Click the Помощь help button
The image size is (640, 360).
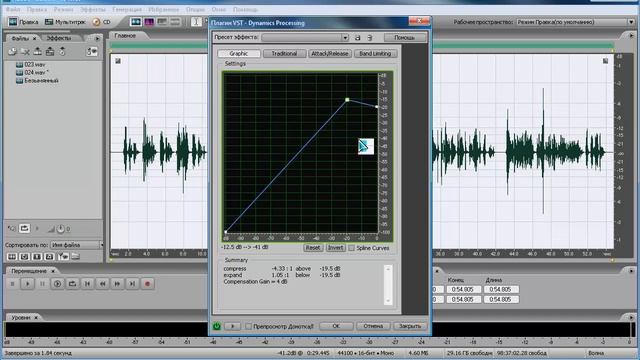[404, 38]
